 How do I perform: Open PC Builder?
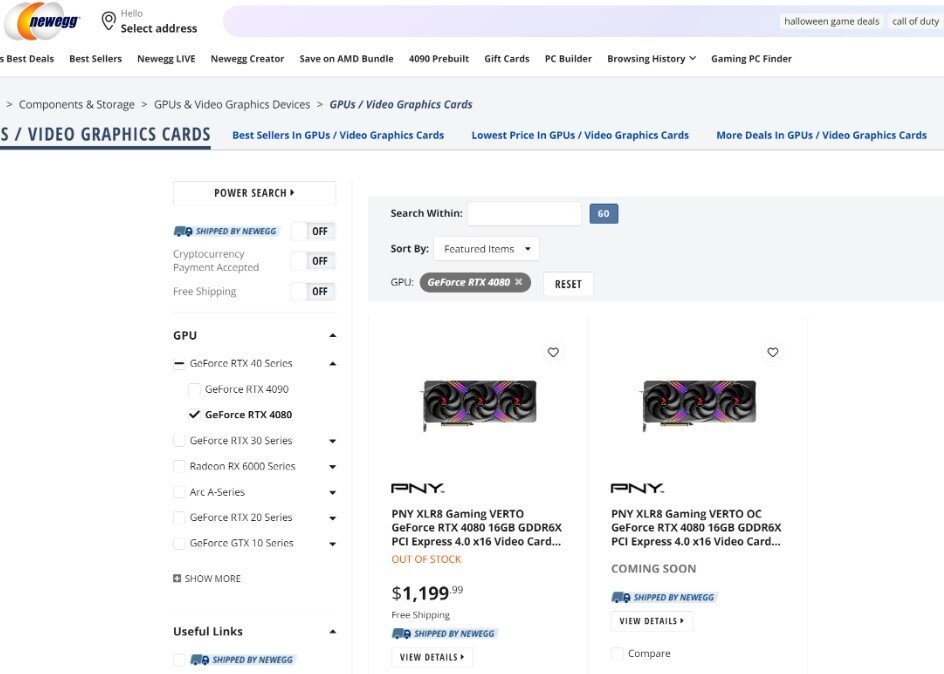568,58
